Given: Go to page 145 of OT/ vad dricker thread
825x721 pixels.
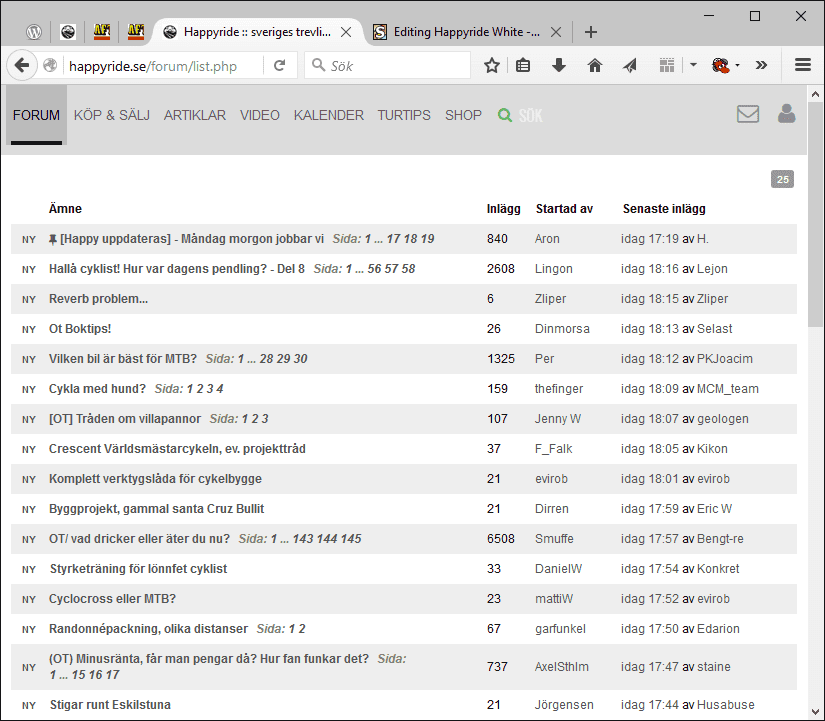Looking at the screenshot, I should coord(351,539).
